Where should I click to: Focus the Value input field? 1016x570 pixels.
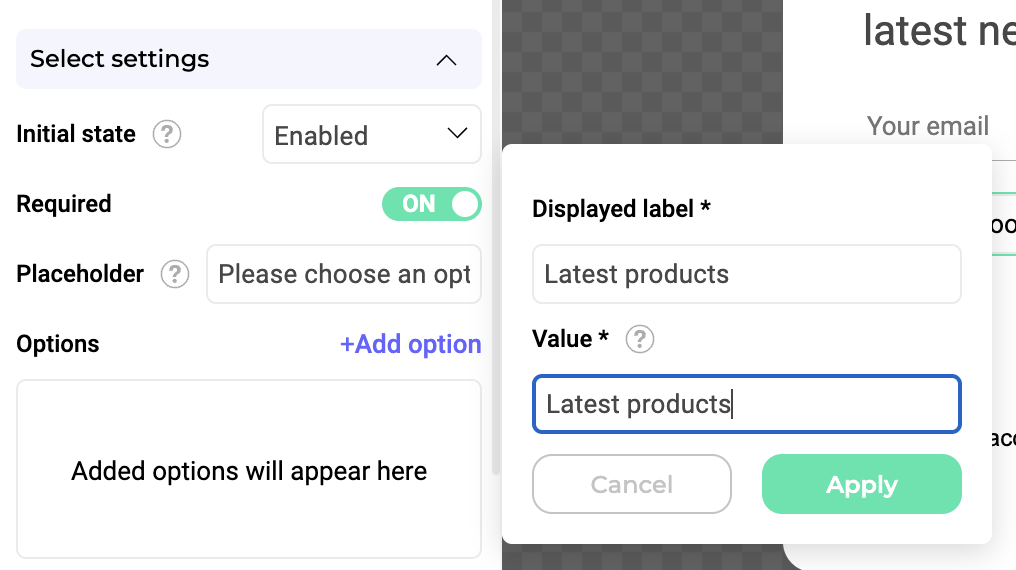(746, 404)
